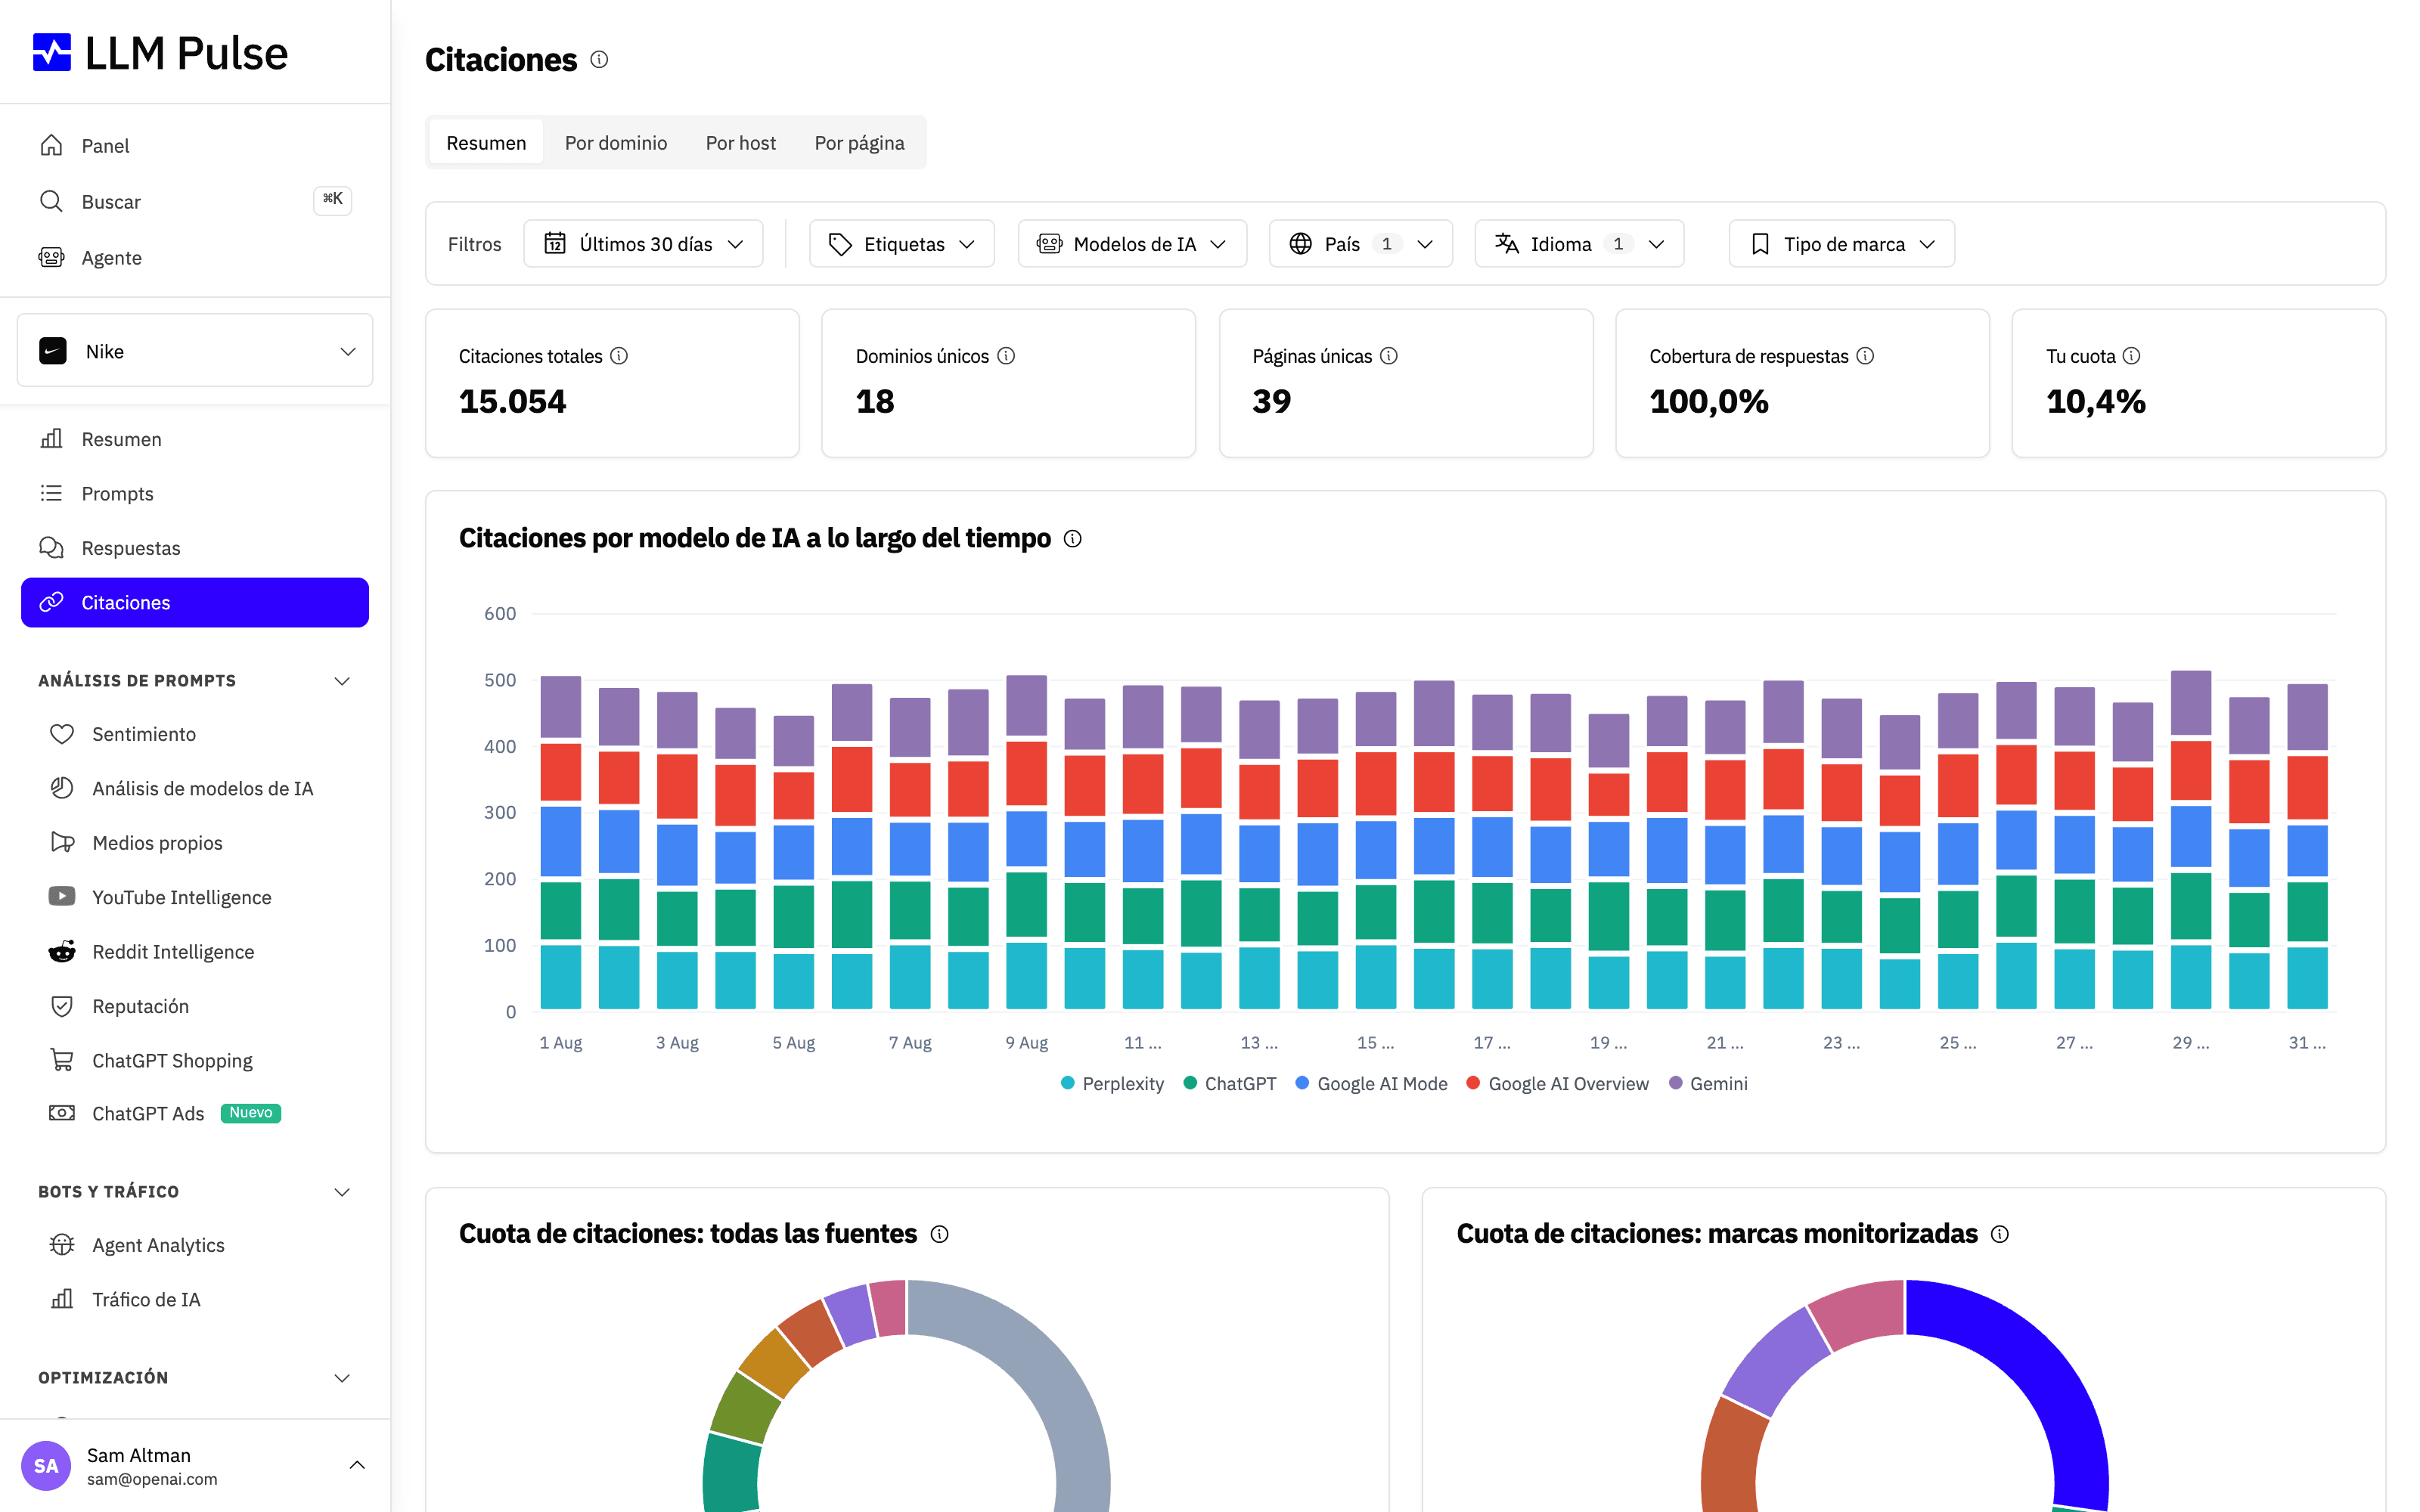This screenshot has width=2420, height=1512.
Task: Open the Panel home icon
Action: [51, 146]
